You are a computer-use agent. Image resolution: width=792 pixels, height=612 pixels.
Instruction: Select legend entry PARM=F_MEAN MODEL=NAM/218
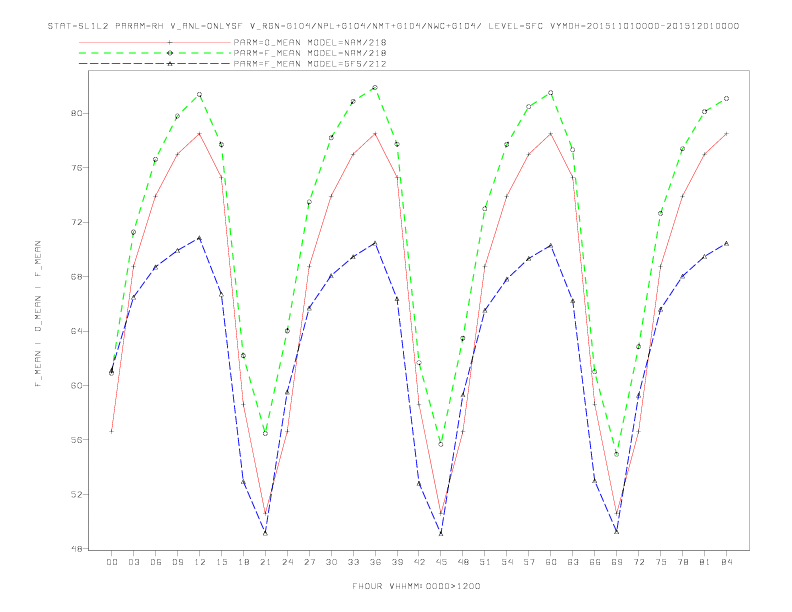pyautogui.click(x=310, y=53)
